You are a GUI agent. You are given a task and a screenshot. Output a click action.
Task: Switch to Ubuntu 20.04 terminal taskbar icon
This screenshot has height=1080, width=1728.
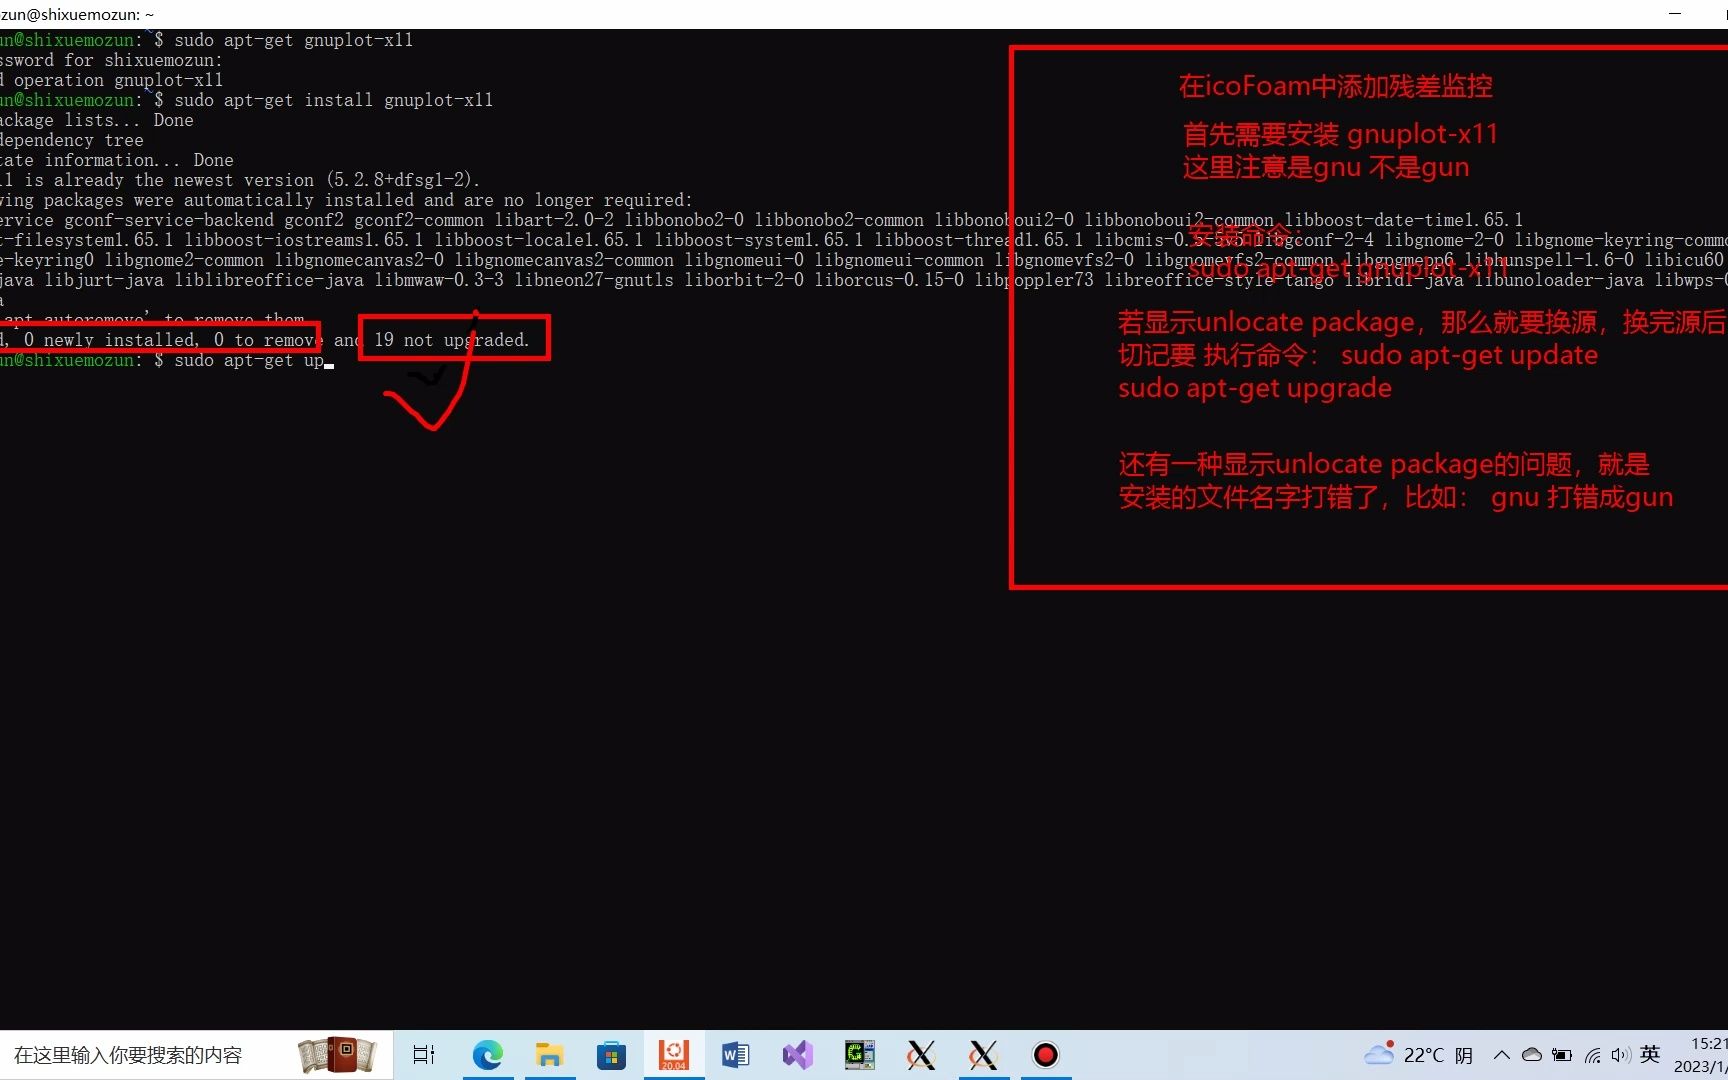(673, 1055)
